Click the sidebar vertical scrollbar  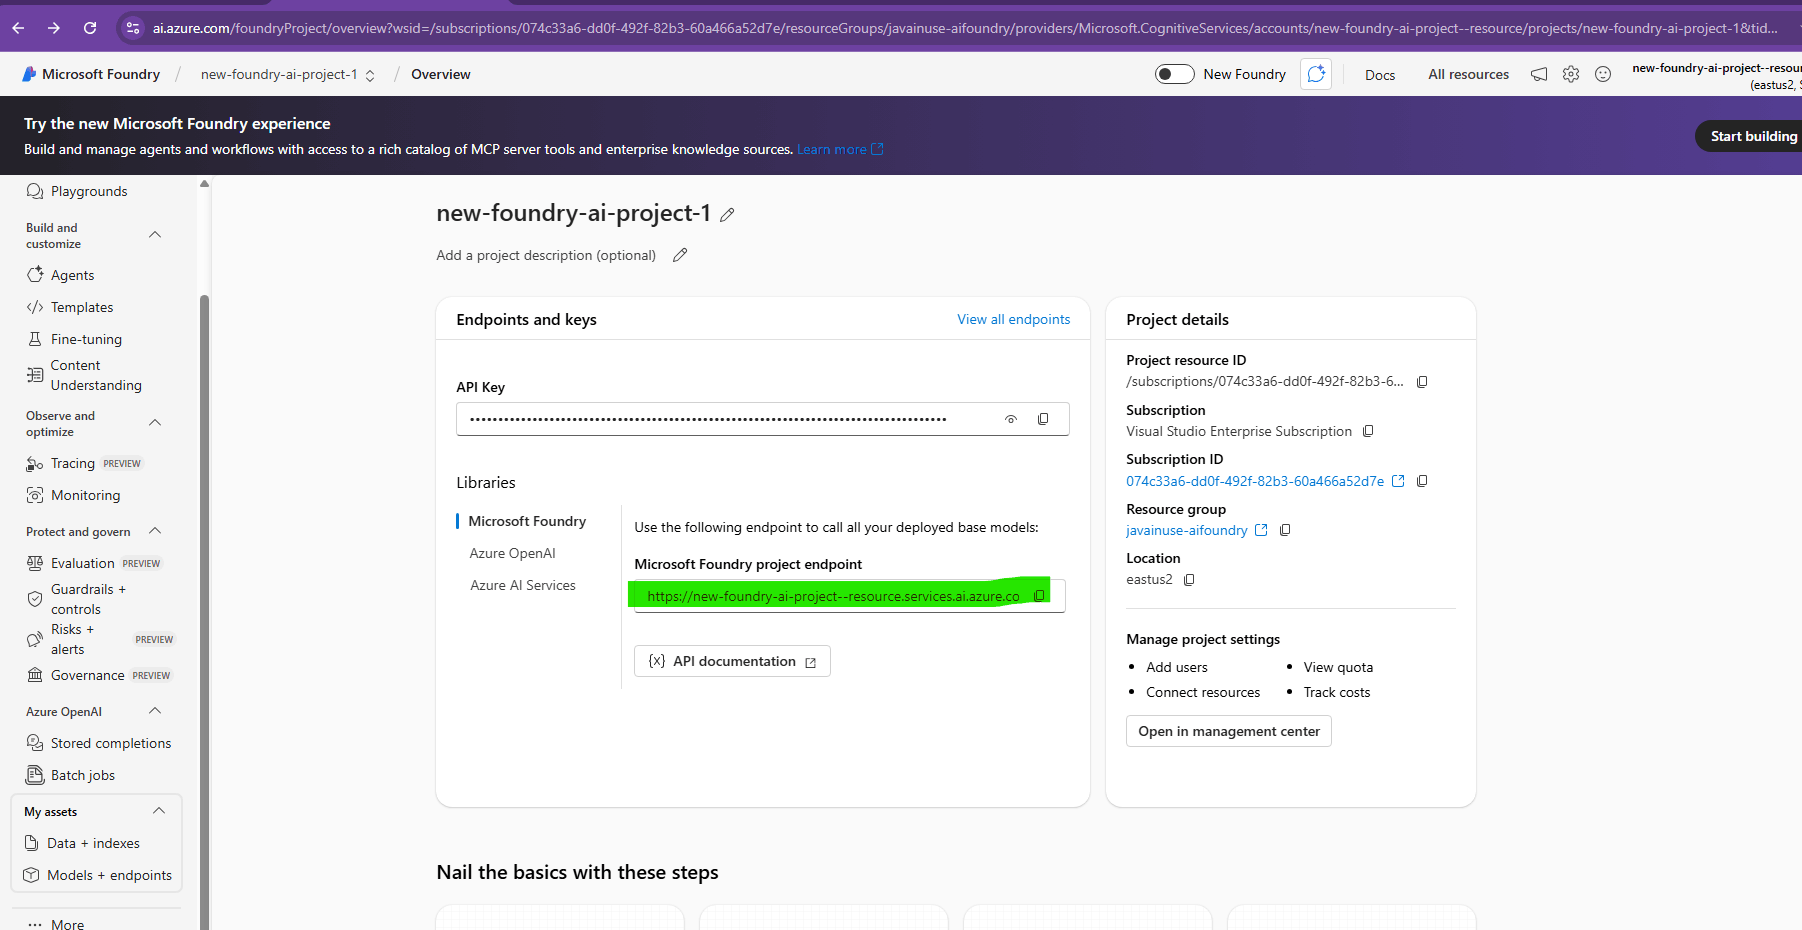point(204,600)
